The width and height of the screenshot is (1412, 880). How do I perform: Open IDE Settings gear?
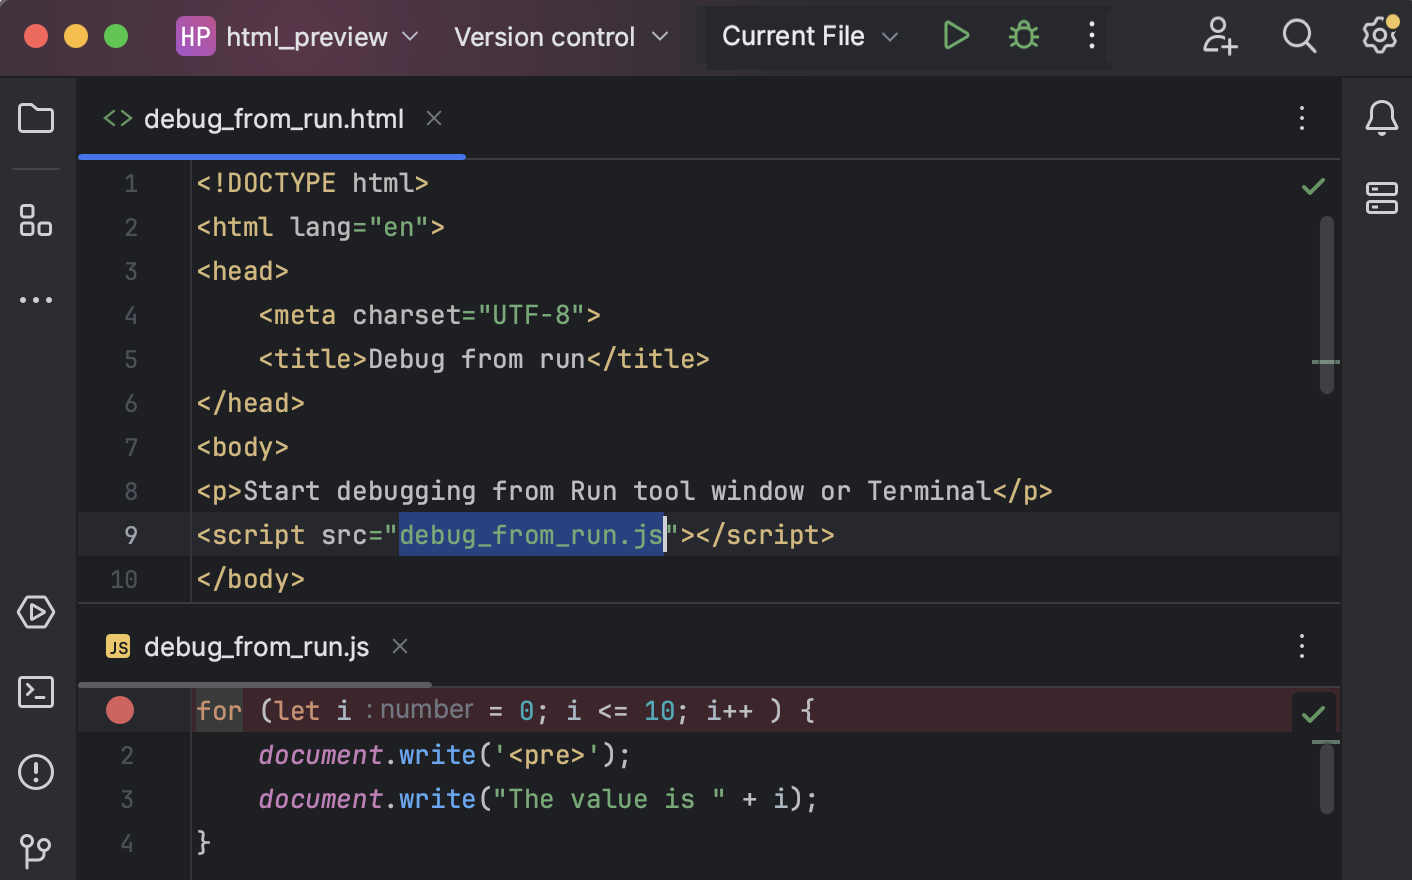1379,36
